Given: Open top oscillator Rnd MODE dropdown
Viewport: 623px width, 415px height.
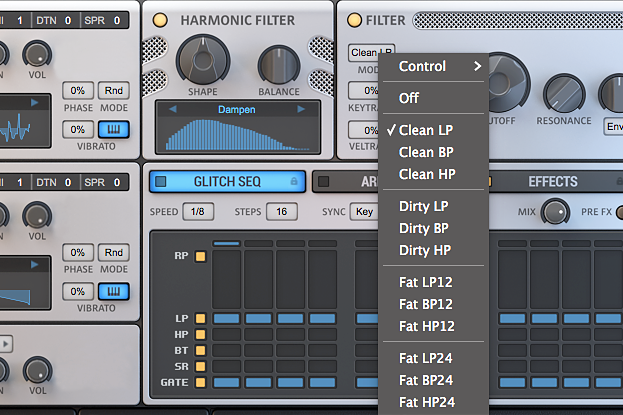Looking at the screenshot, I should point(114,91).
